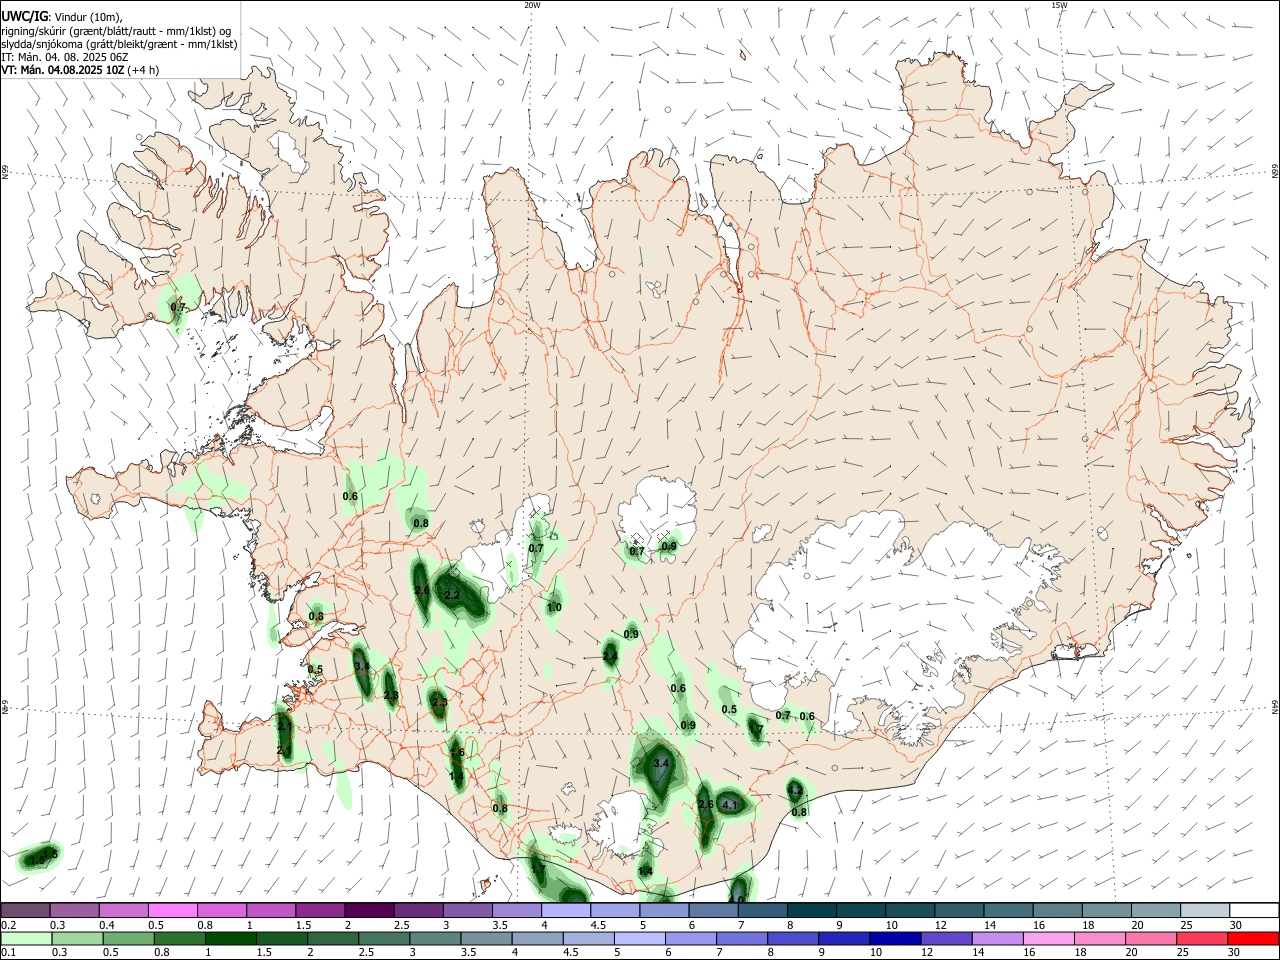Image resolution: width=1280 pixels, height=960 pixels.
Task: Click the 0.1 label in bottom legend row
Action: (x=8, y=953)
